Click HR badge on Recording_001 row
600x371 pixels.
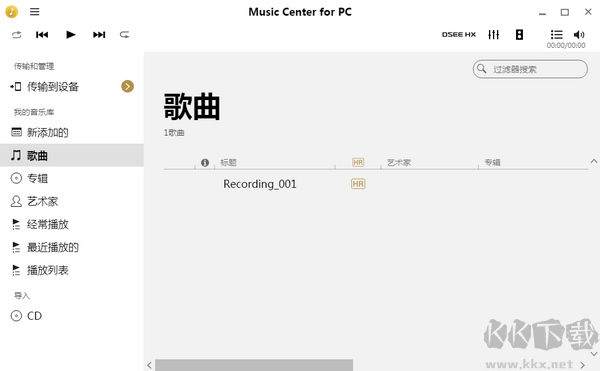click(x=358, y=184)
